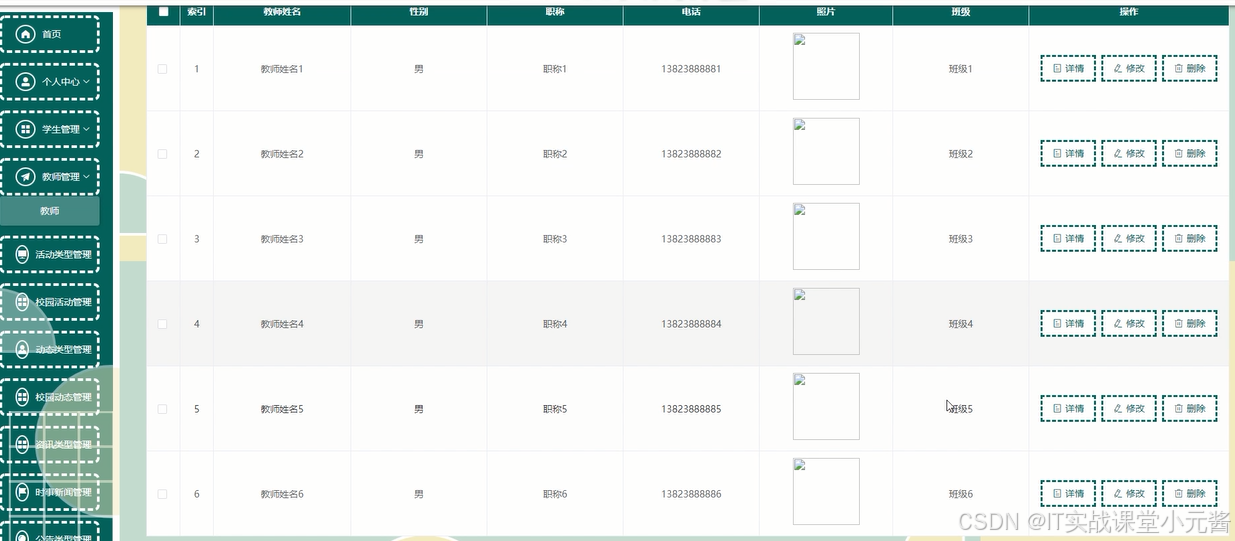Open photo thumbnail of 教师姓名5

tap(826, 406)
